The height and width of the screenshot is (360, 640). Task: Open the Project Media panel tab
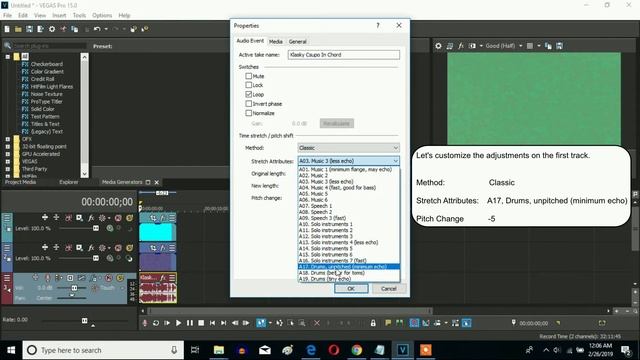pyautogui.click(x=21, y=182)
